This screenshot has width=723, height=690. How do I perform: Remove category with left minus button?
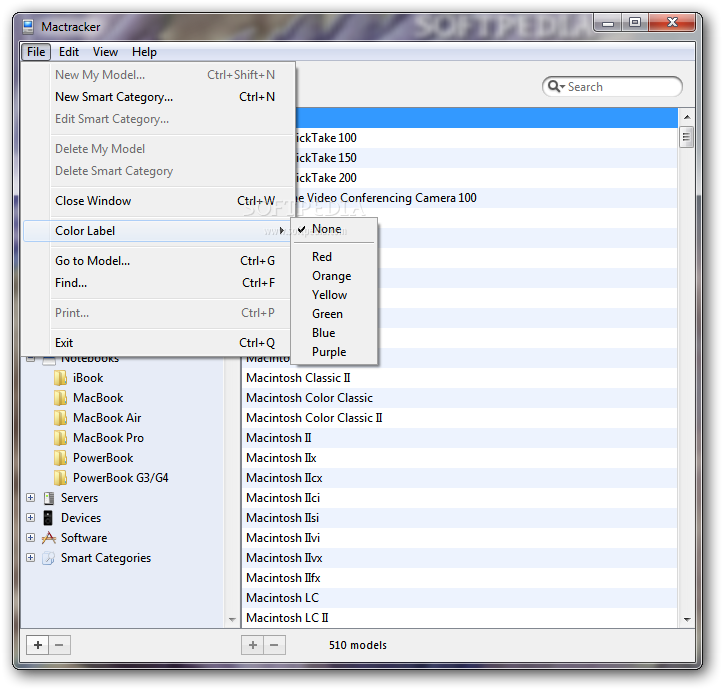point(59,645)
